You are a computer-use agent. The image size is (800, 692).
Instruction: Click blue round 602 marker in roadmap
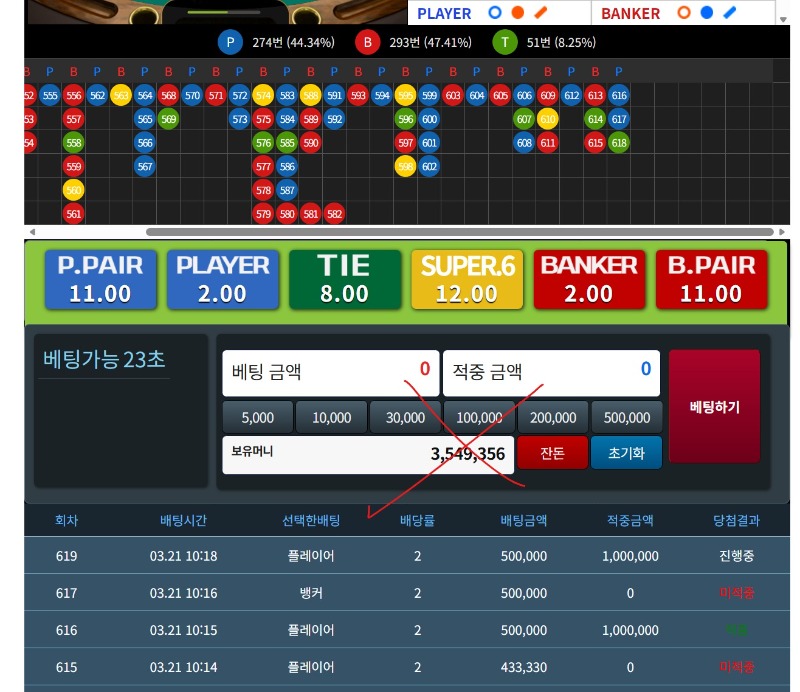click(x=429, y=167)
